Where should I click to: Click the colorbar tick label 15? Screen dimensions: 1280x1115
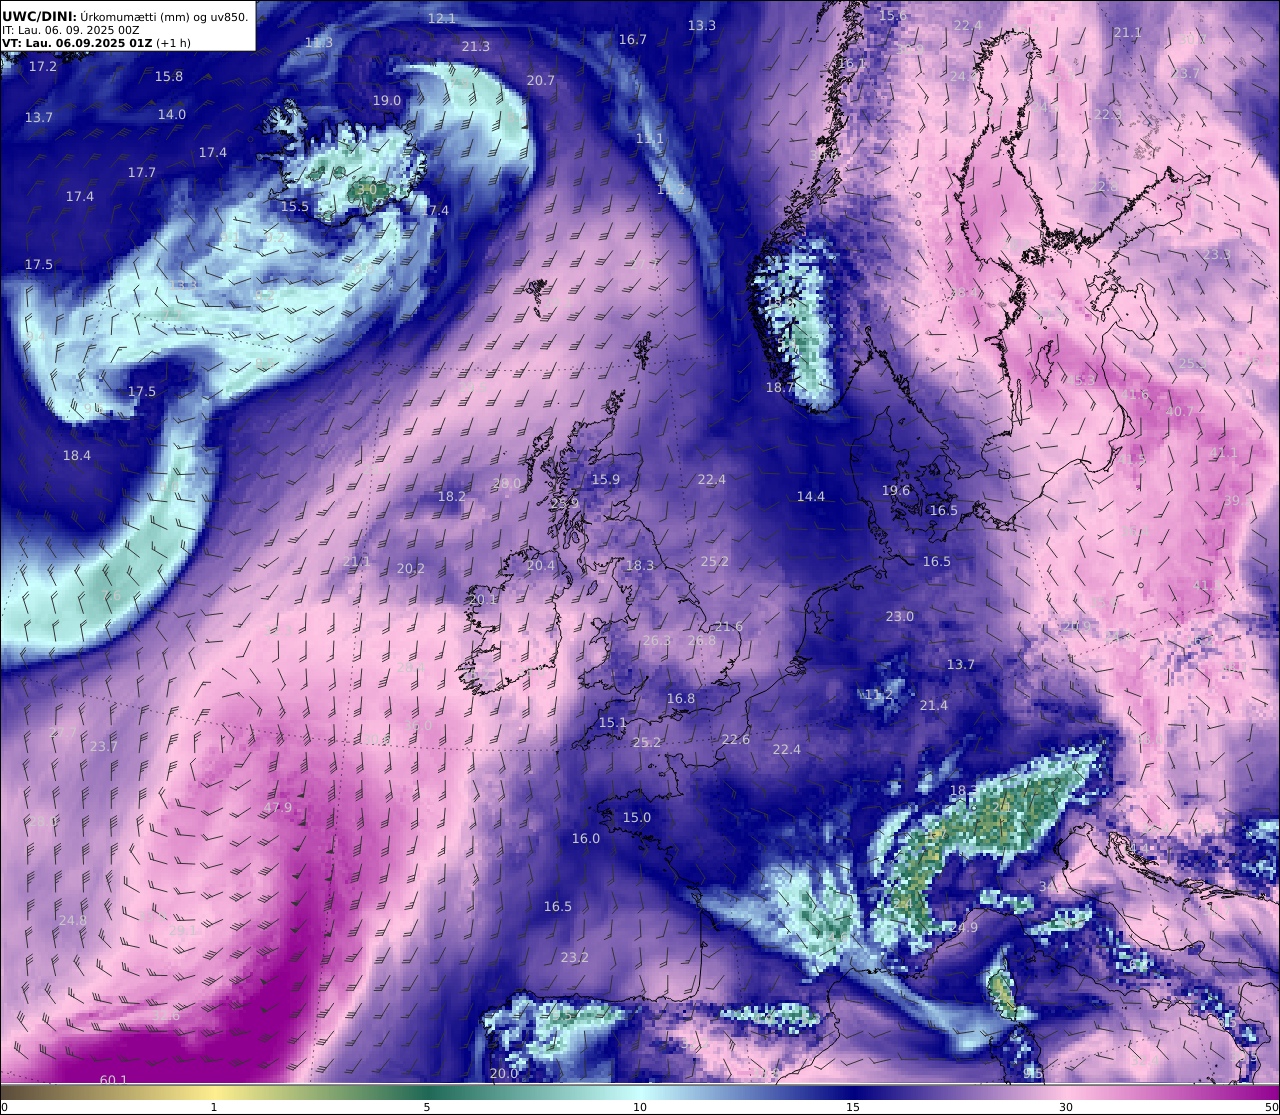click(x=853, y=1106)
